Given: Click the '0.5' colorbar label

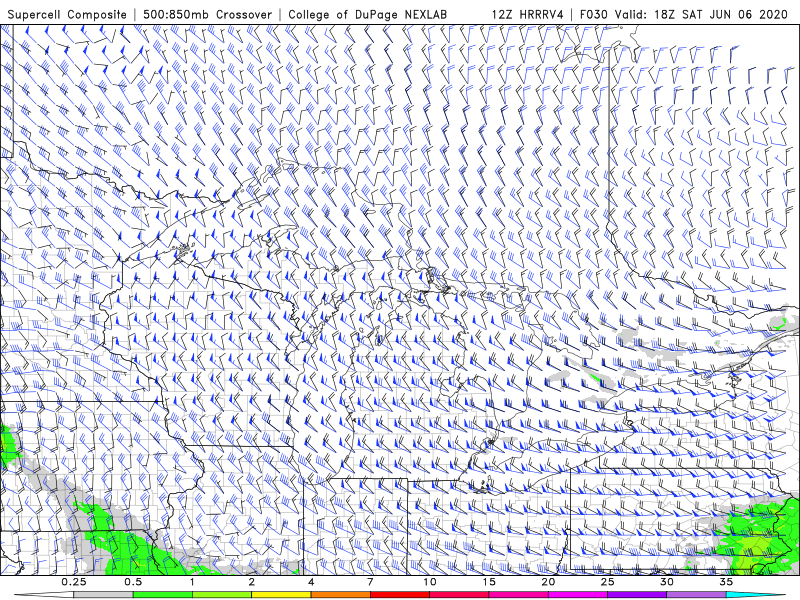Looking at the screenshot, I should click(133, 582).
